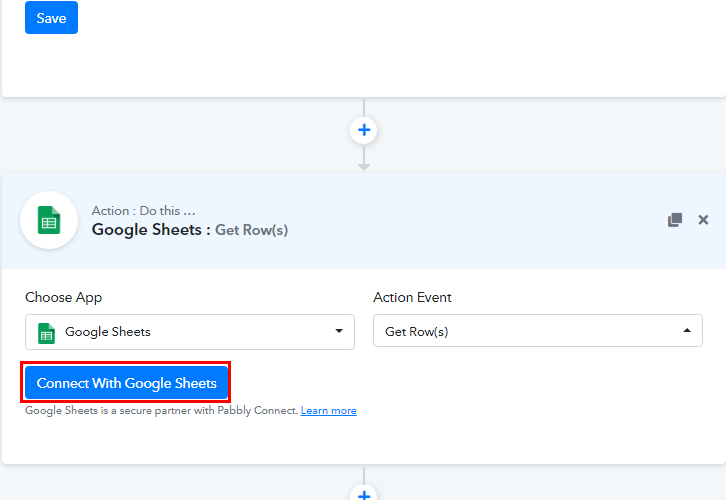Click the 'Action : Do this …' label

pyautogui.click(x=144, y=211)
